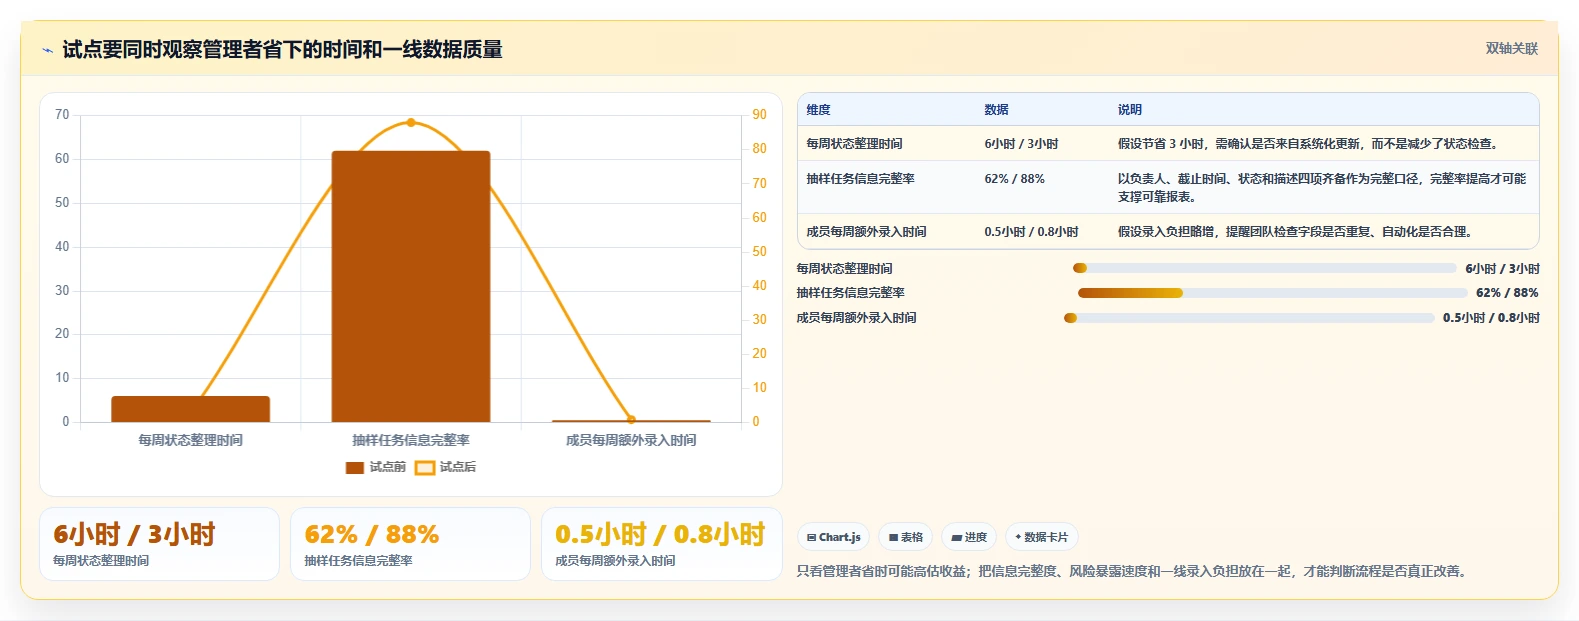The width and height of the screenshot is (1579, 621).
Task: Click the data card showing 62% / 88%
Action: pyautogui.click(x=410, y=544)
